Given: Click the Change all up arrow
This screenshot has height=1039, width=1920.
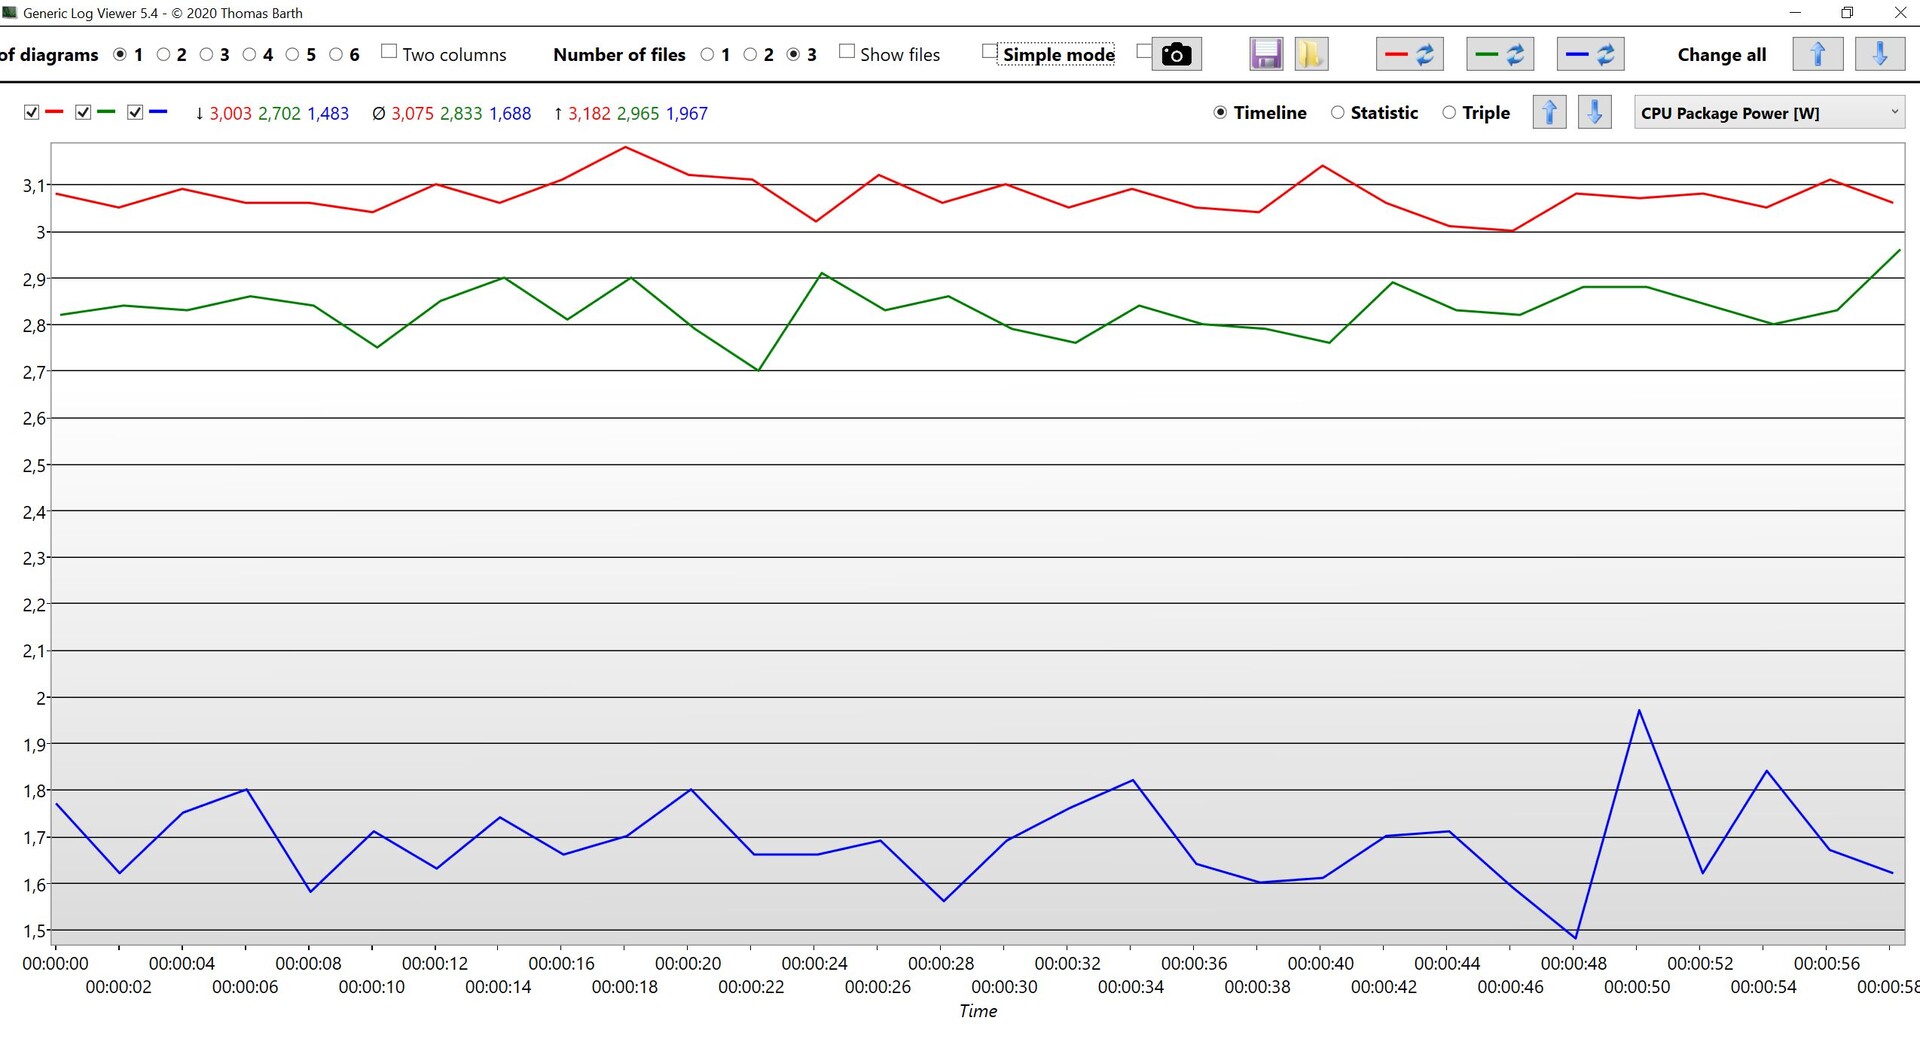Looking at the screenshot, I should [1817, 54].
